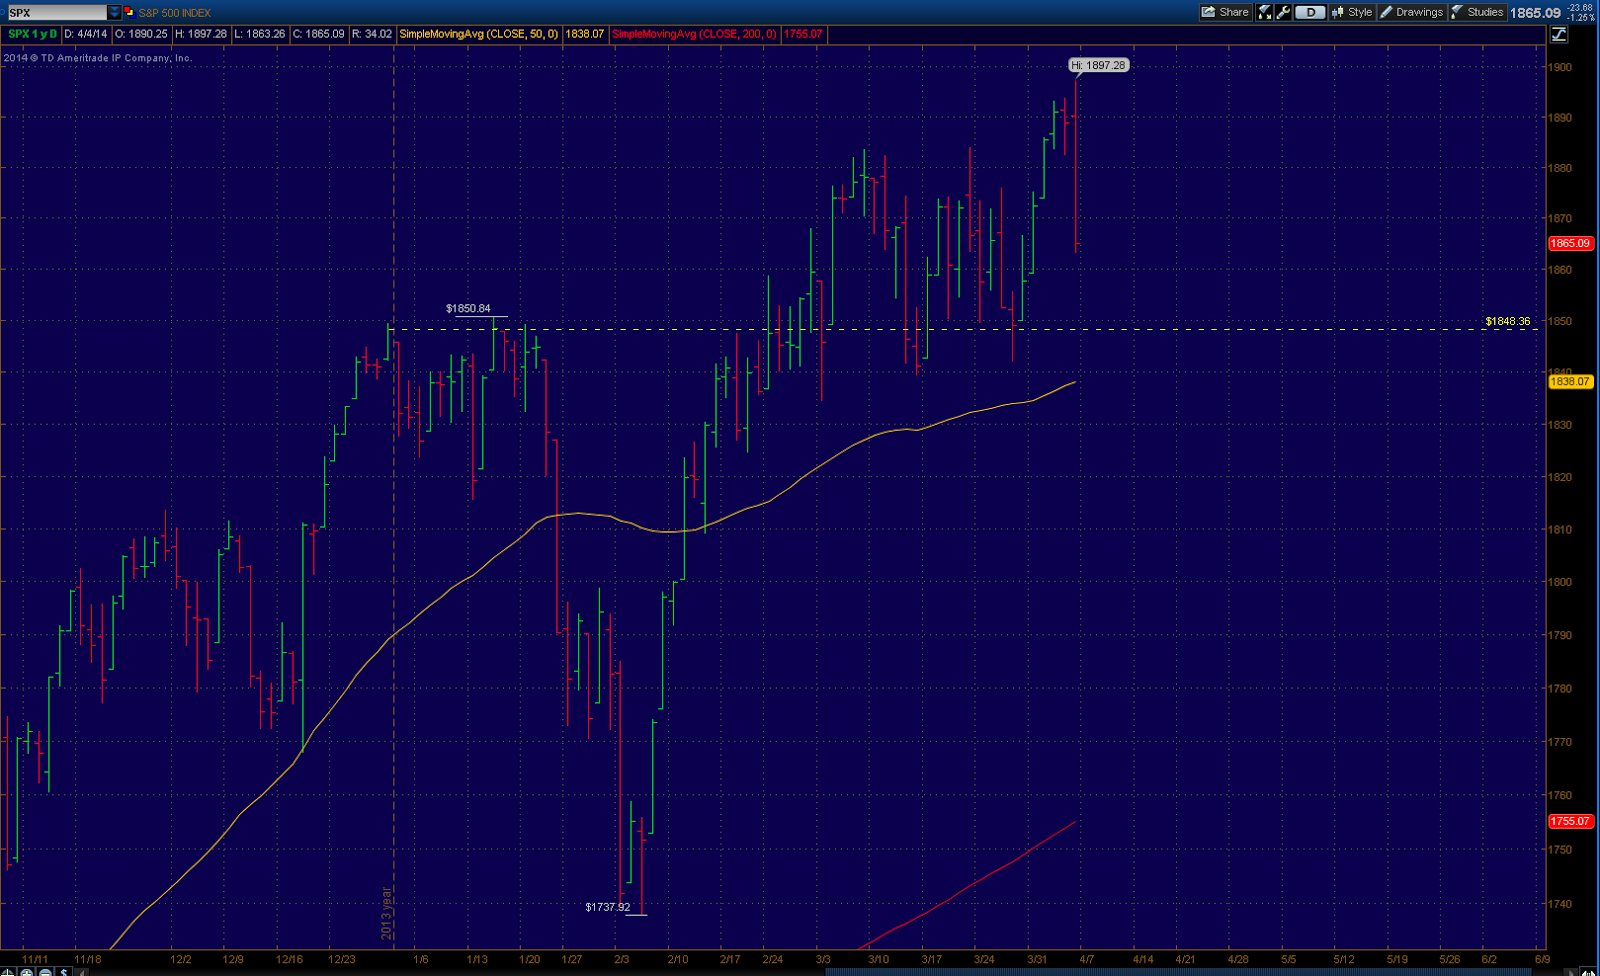Open the Studies menu
The image size is (1600, 976).
coord(1477,12)
